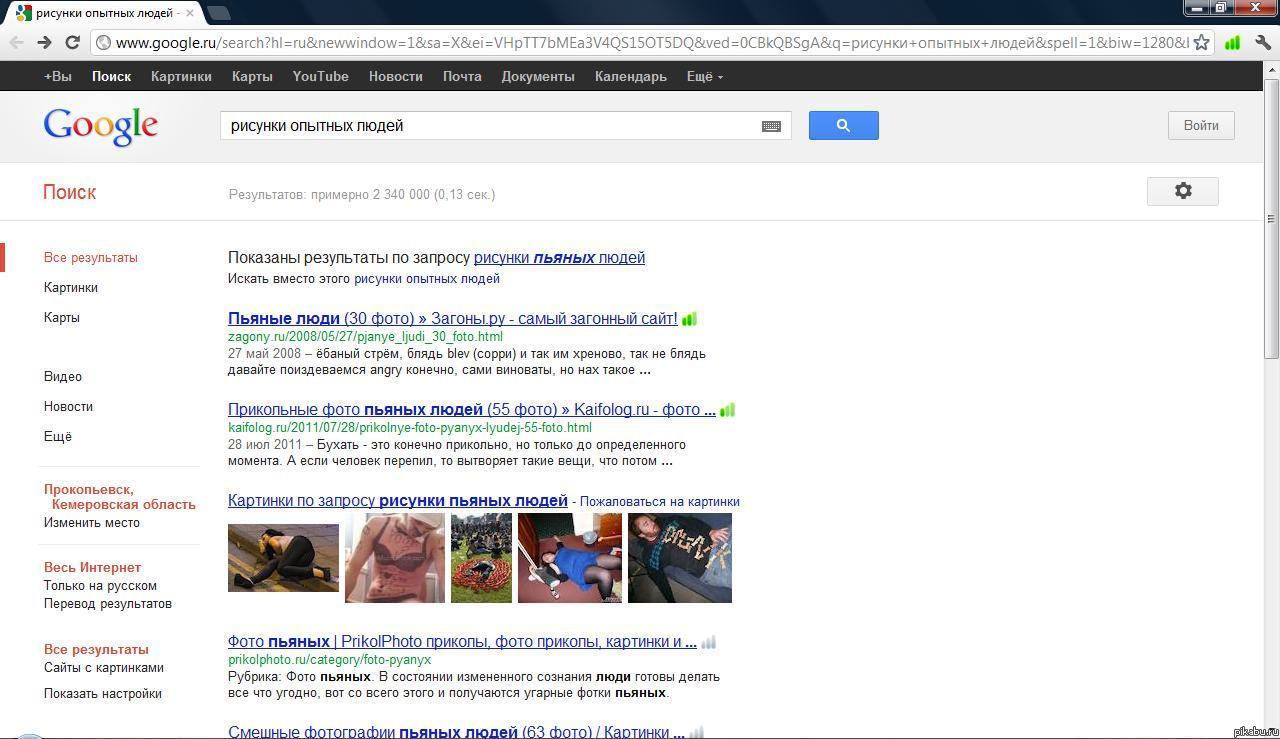Viewport: 1280px width, 739px height.
Task: Open 'Картинки по запросу' images link
Action: point(398,501)
